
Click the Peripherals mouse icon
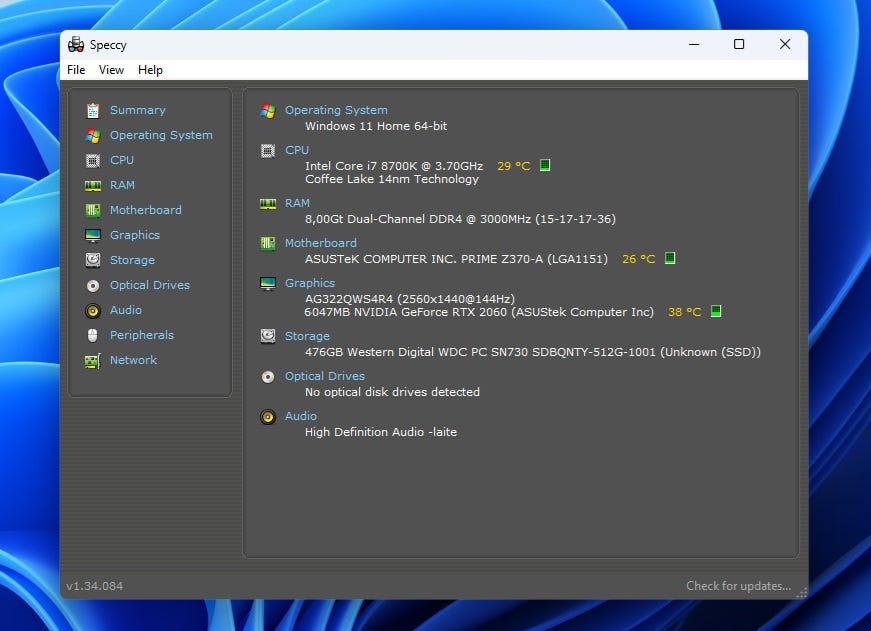point(93,335)
